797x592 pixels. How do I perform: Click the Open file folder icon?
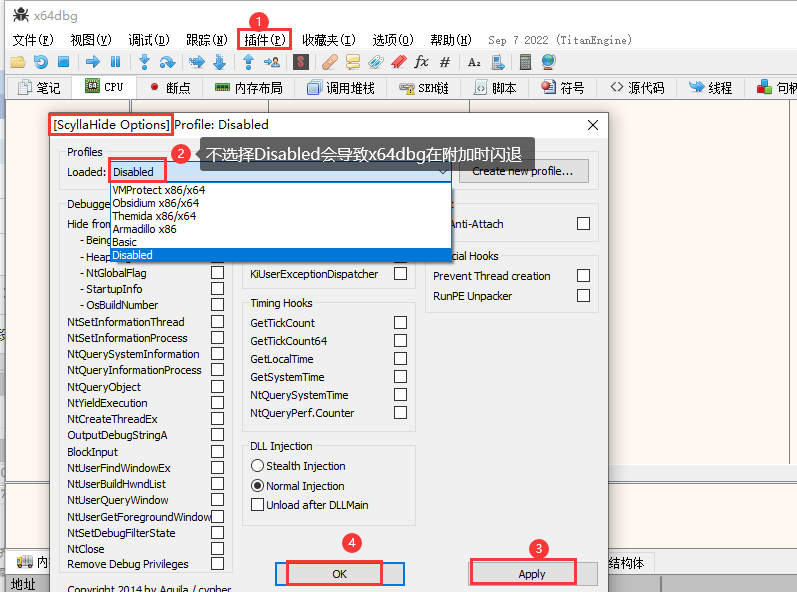18,62
